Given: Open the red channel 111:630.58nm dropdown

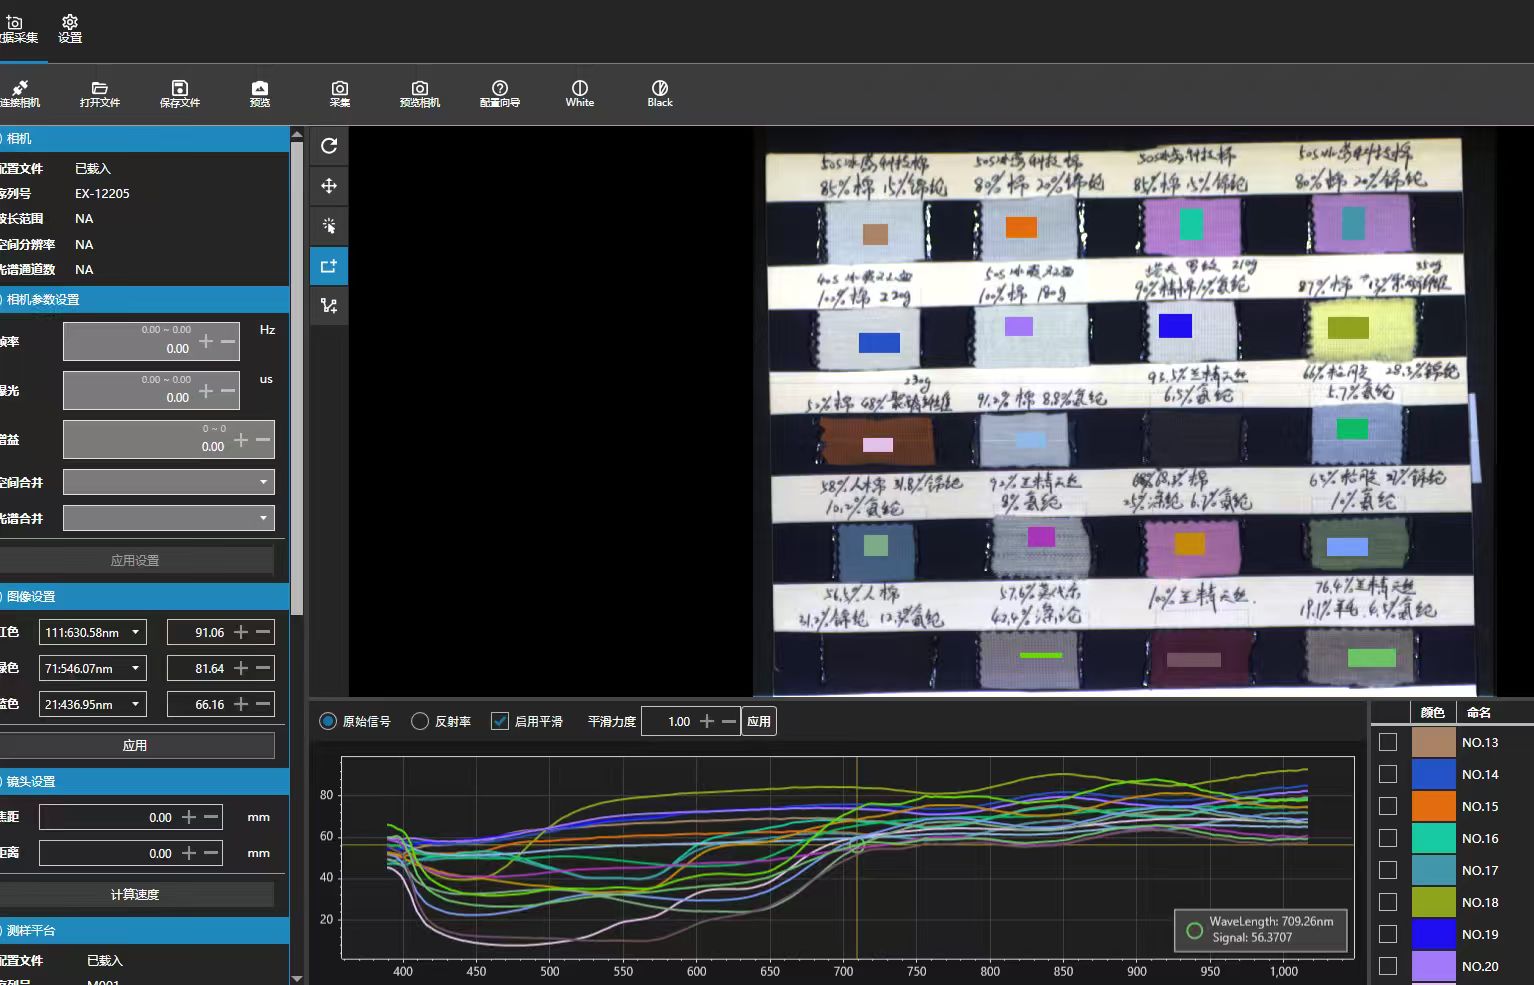Looking at the screenshot, I should coord(93,632).
